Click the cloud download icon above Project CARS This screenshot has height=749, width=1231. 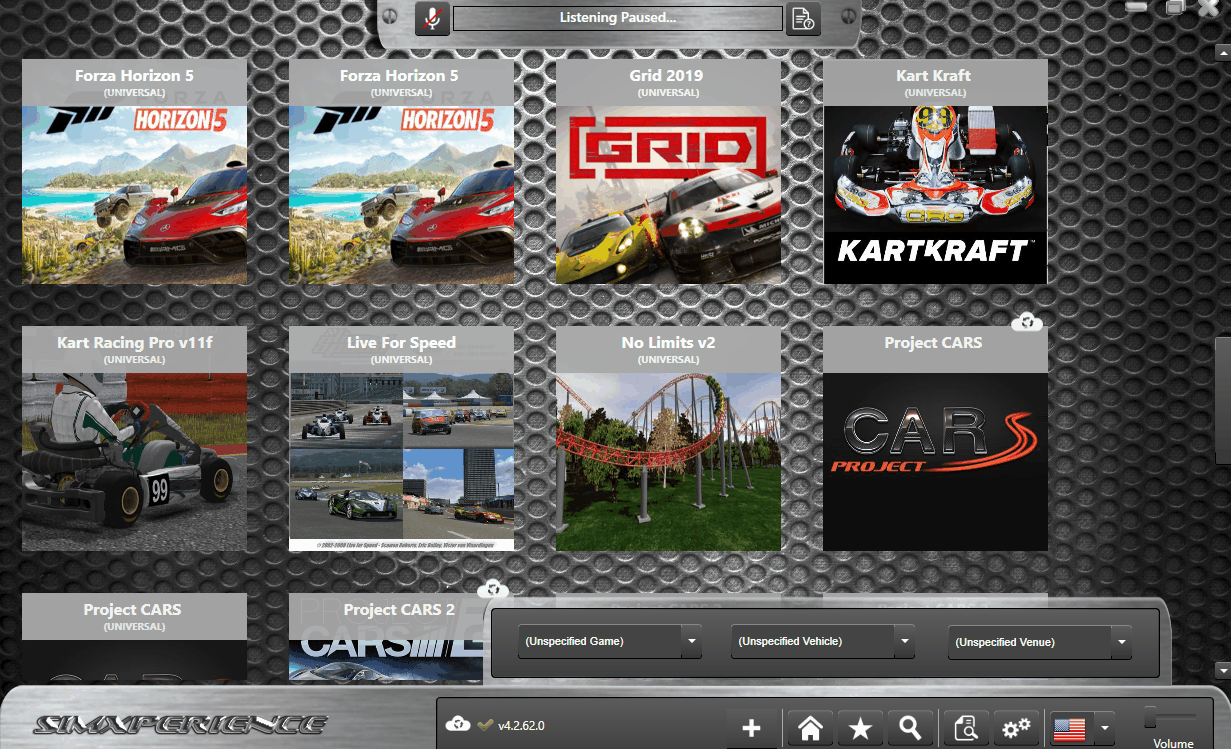[1026, 322]
